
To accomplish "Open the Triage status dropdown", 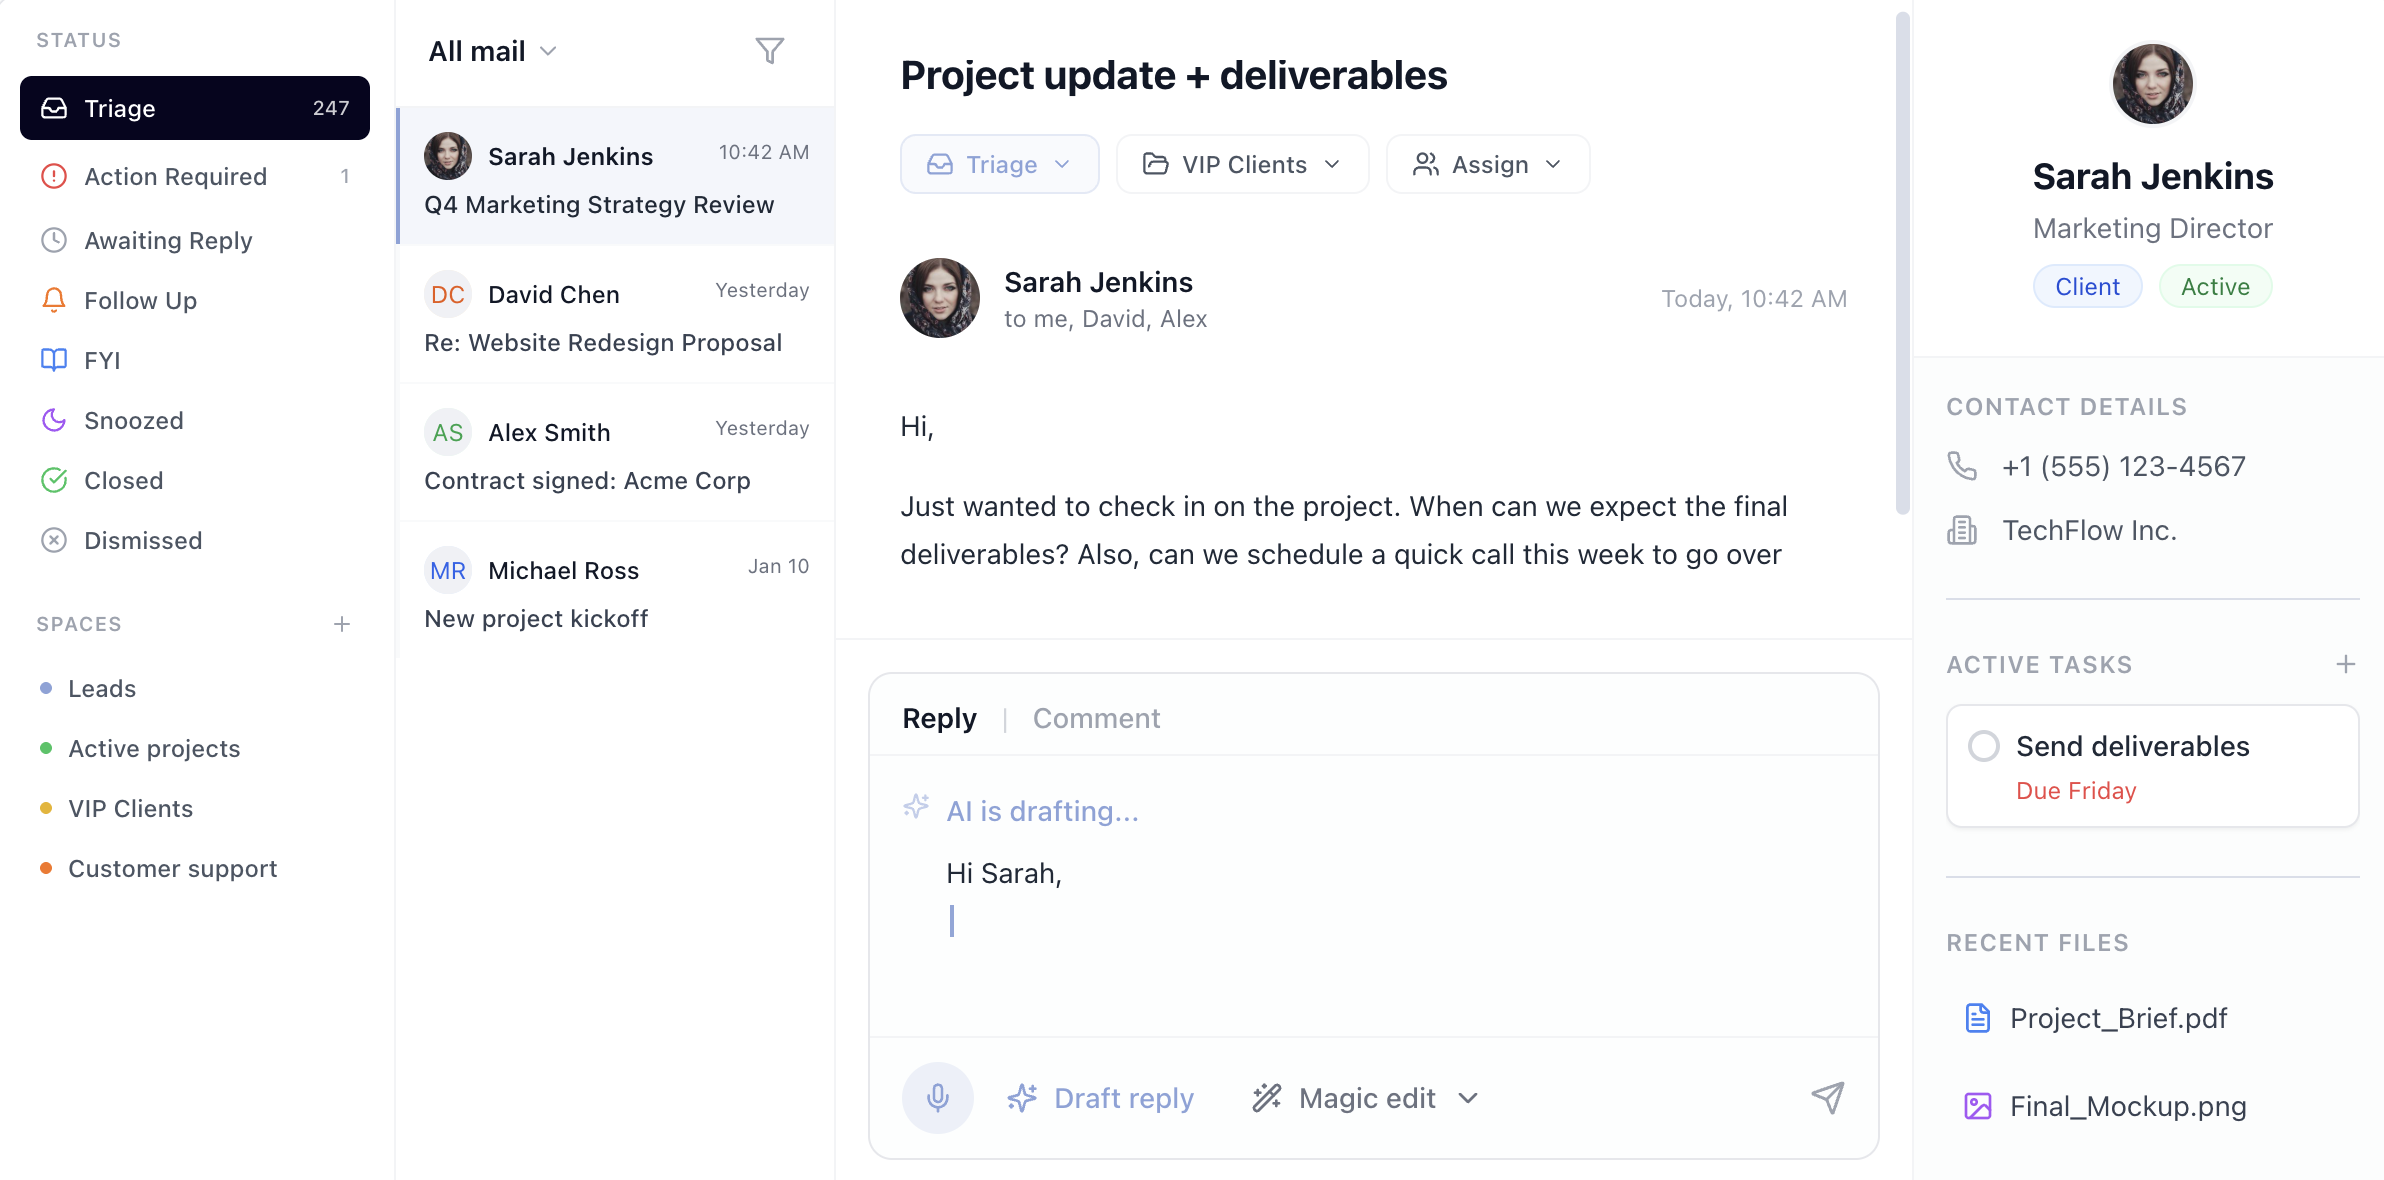I will [x=999, y=164].
